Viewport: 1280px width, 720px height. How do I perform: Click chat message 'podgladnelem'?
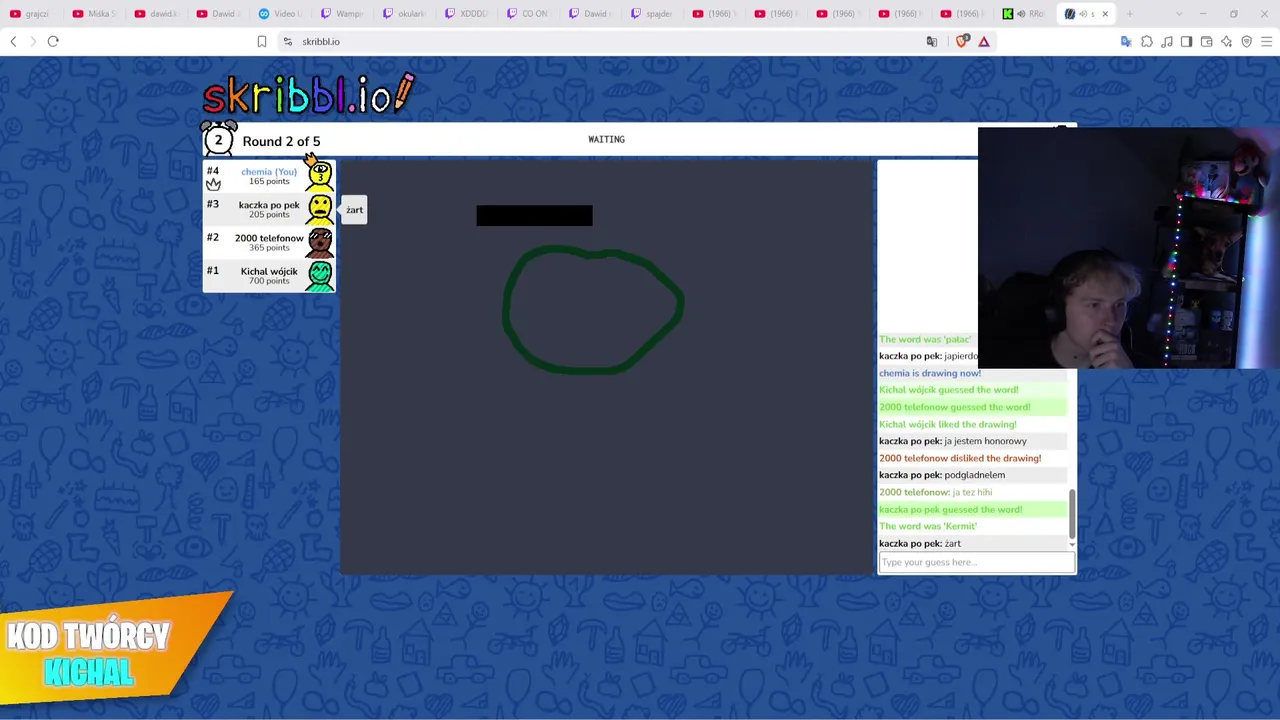click(975, 475)
